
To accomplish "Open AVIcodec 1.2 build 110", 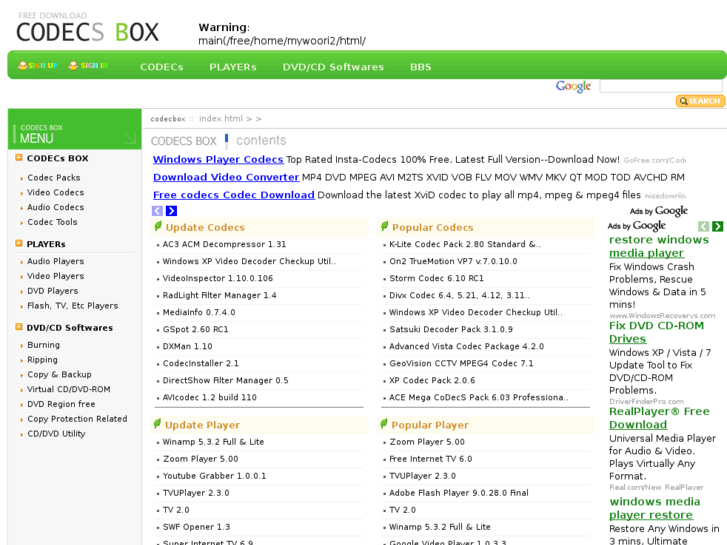I will coord(210,398).
